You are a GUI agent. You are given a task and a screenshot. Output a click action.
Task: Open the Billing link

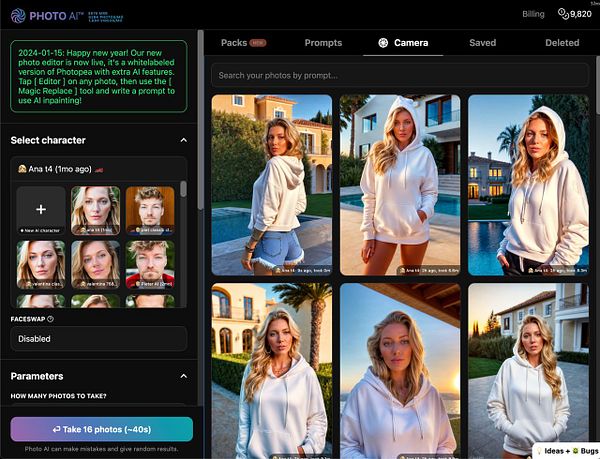(533, 14)
